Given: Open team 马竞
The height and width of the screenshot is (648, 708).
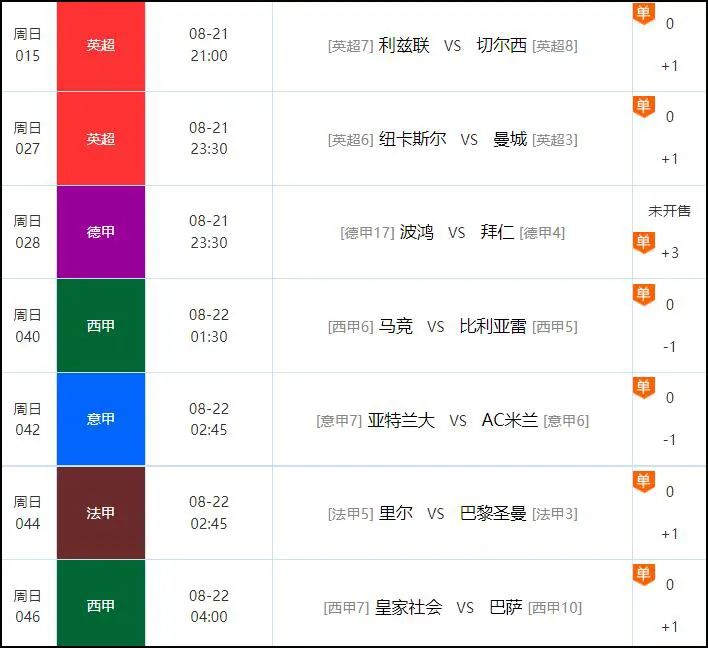Looking at the screenshot, I should 396,326.
